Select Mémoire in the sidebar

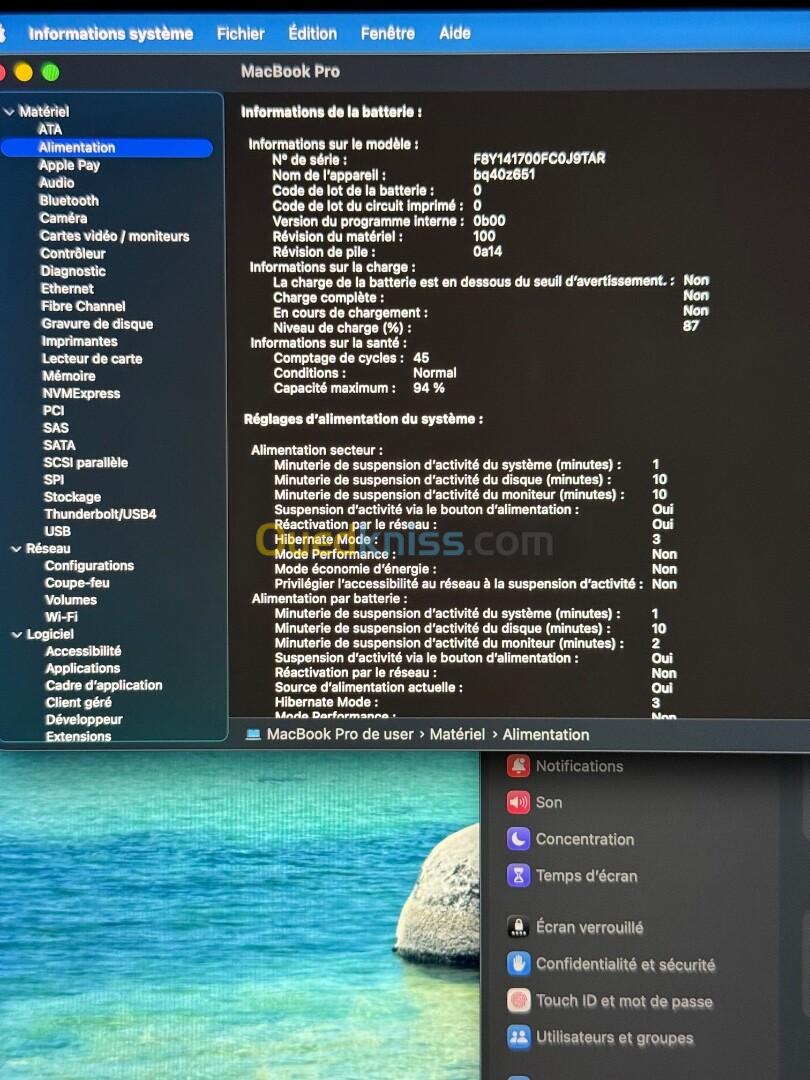tap(69, 376)
